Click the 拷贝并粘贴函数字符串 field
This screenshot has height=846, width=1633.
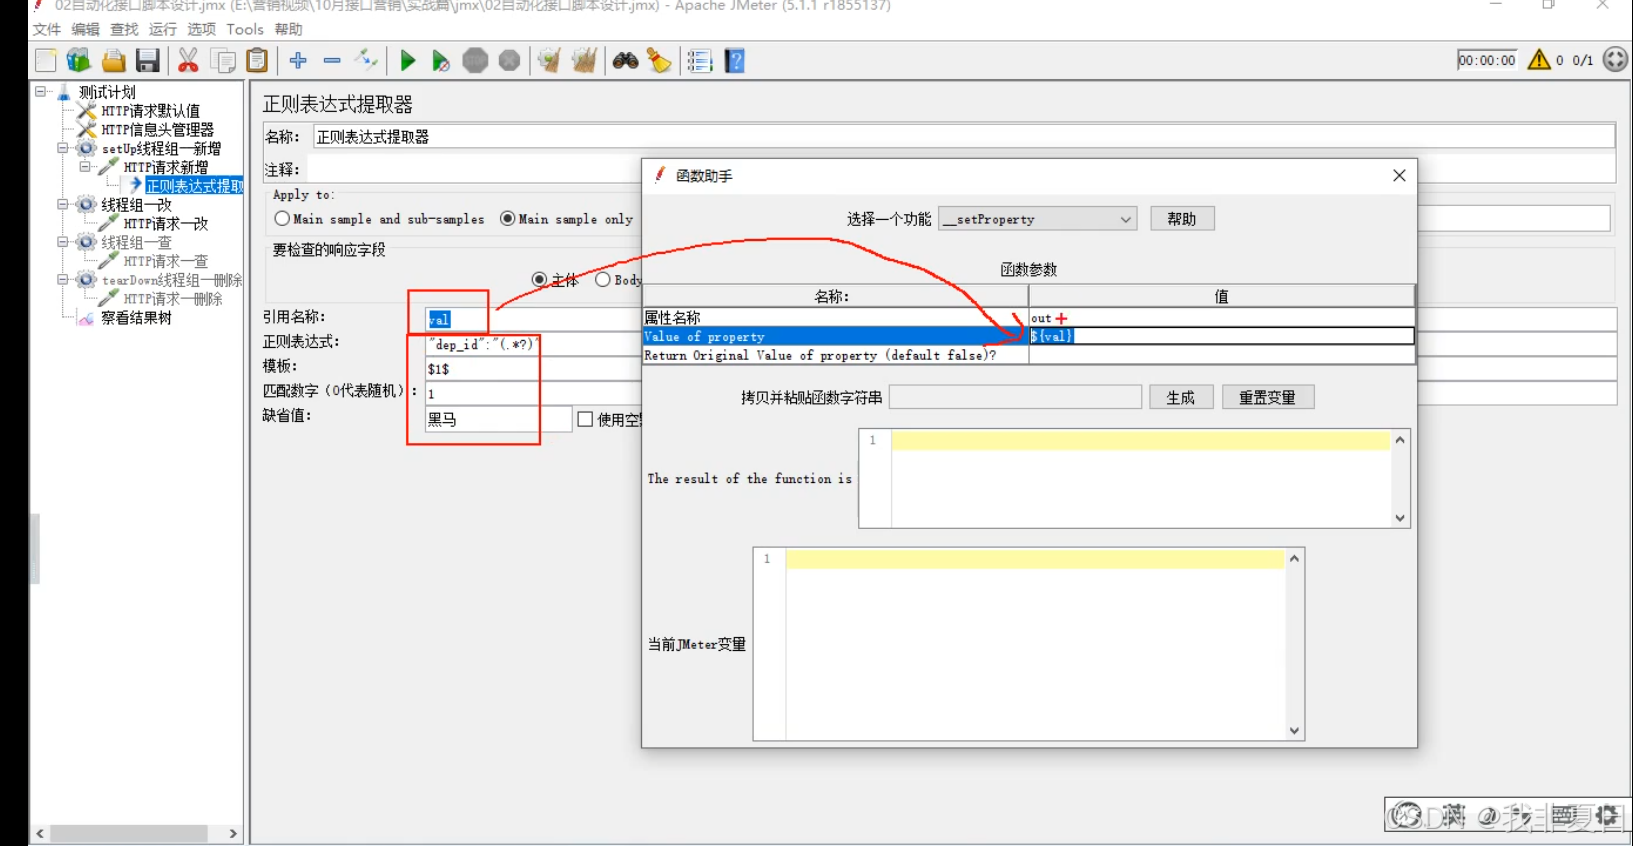click(1015, 397)
